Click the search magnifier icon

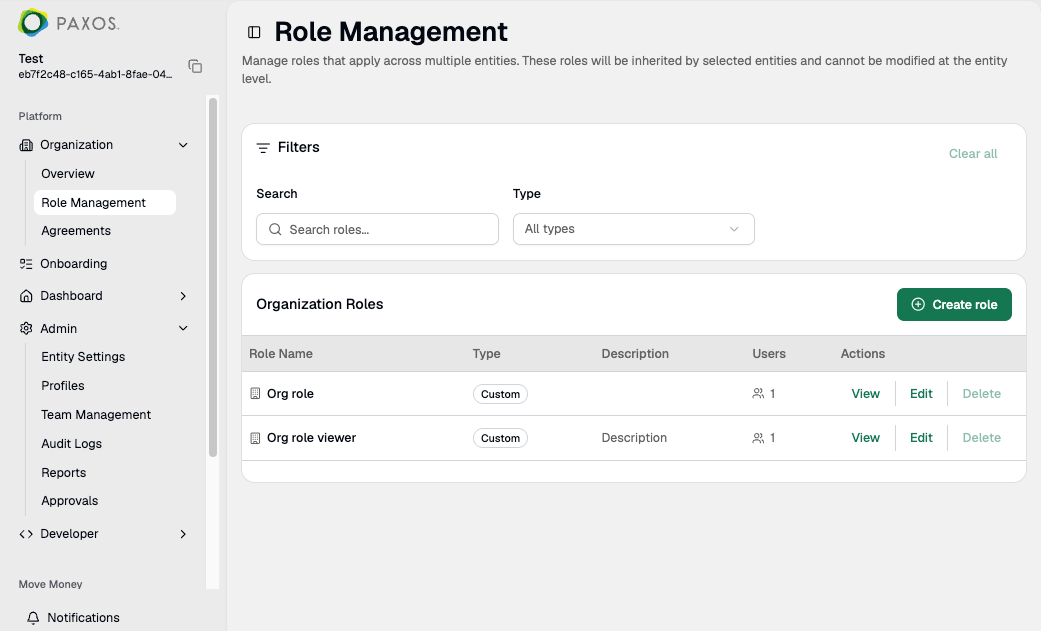tap(275, 229)
